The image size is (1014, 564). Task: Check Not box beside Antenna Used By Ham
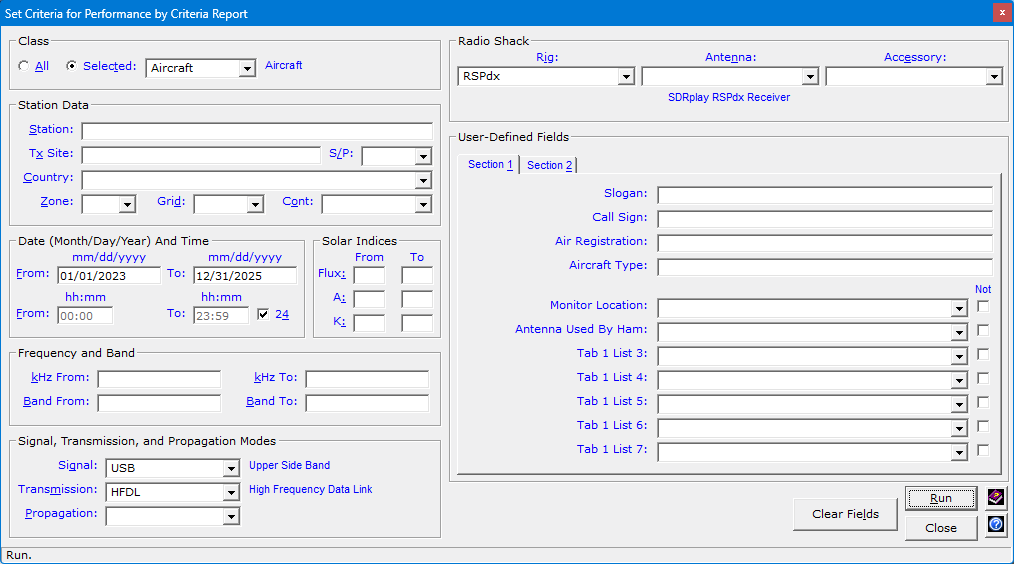coord(983,331)
